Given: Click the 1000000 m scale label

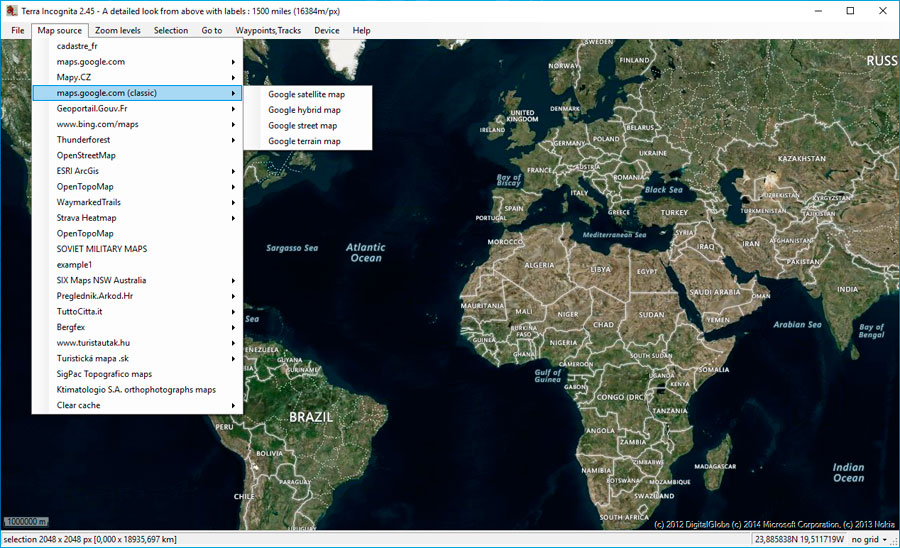Looking at the screenshot, I should click(26, 522).
